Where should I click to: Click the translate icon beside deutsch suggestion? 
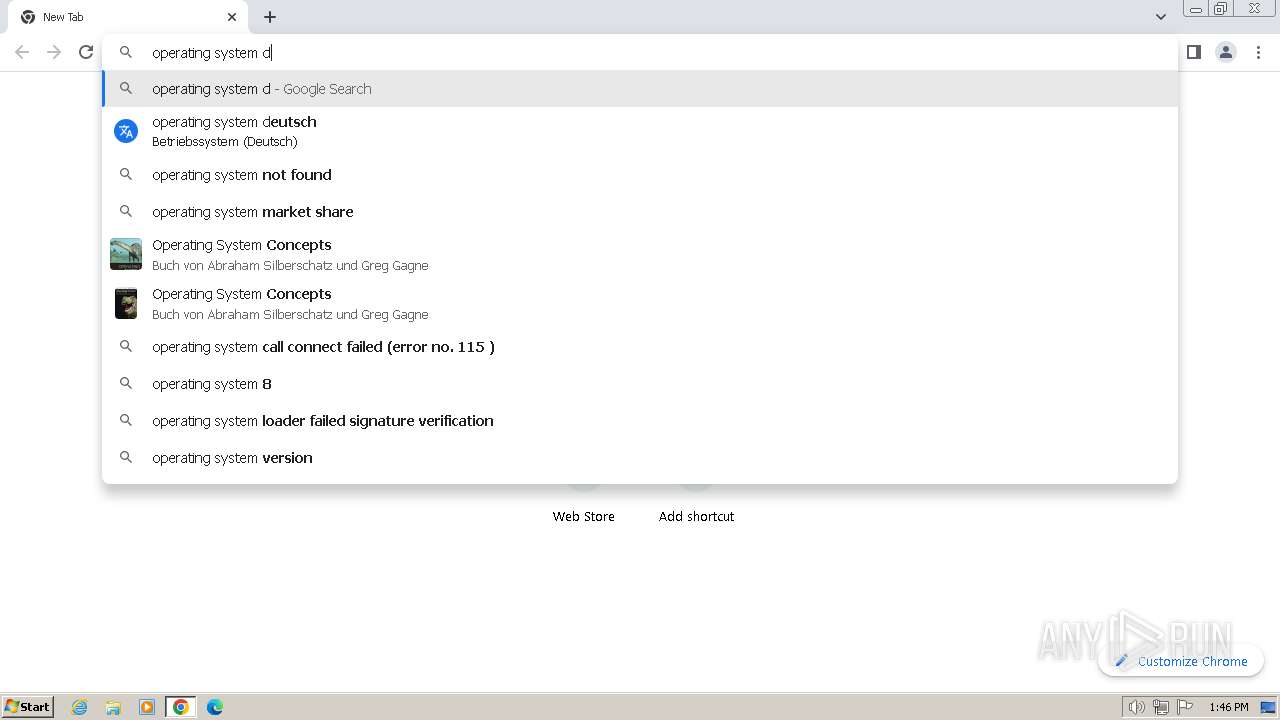coord(126,131)
